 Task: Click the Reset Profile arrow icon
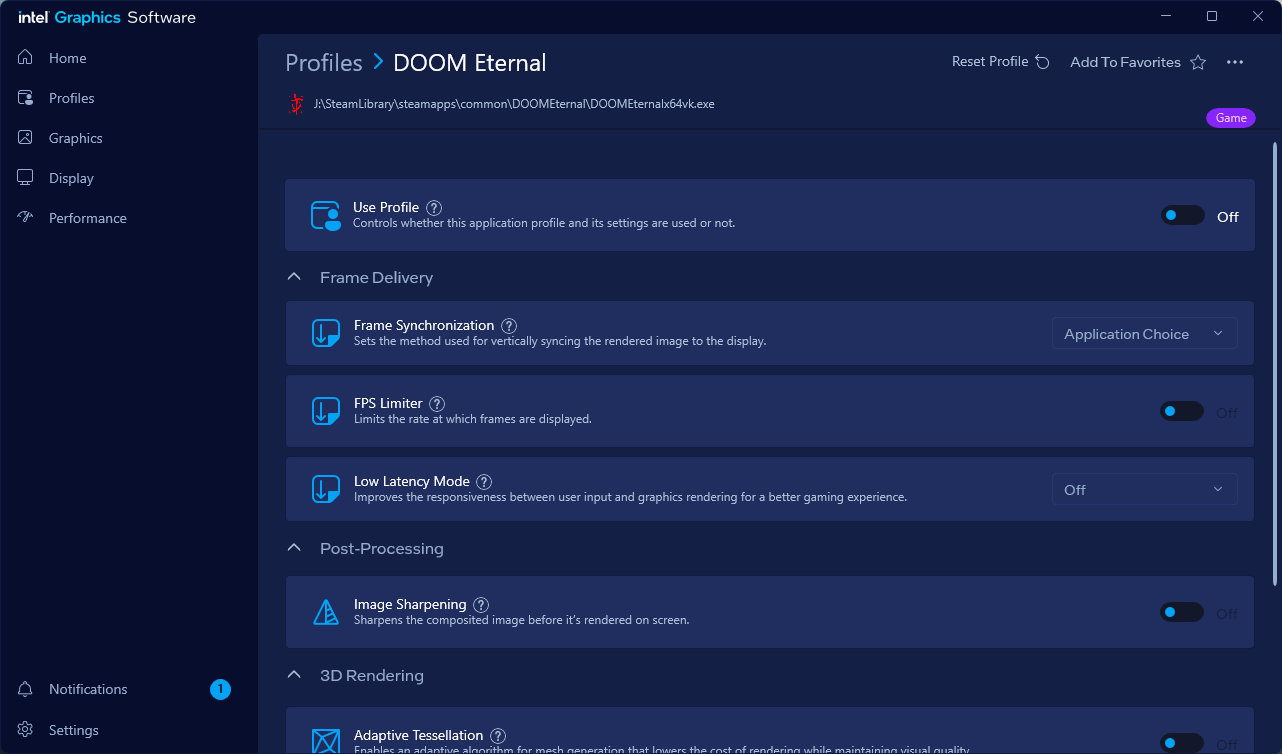coord(1043,62)
